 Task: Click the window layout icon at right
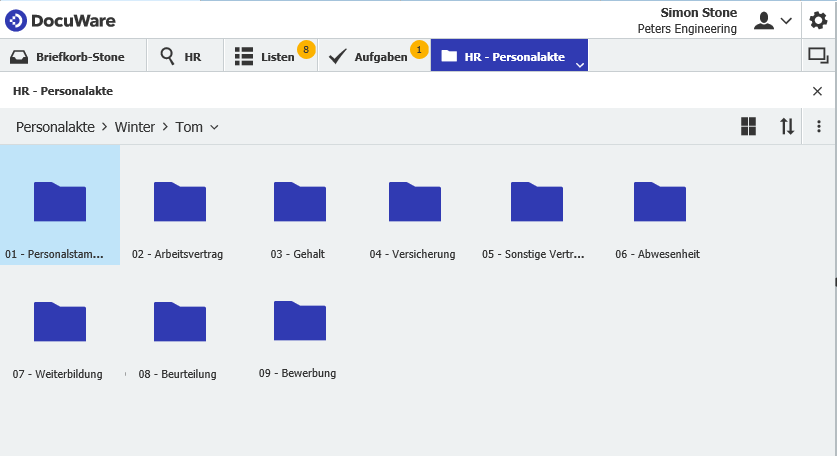coord(817,56)
